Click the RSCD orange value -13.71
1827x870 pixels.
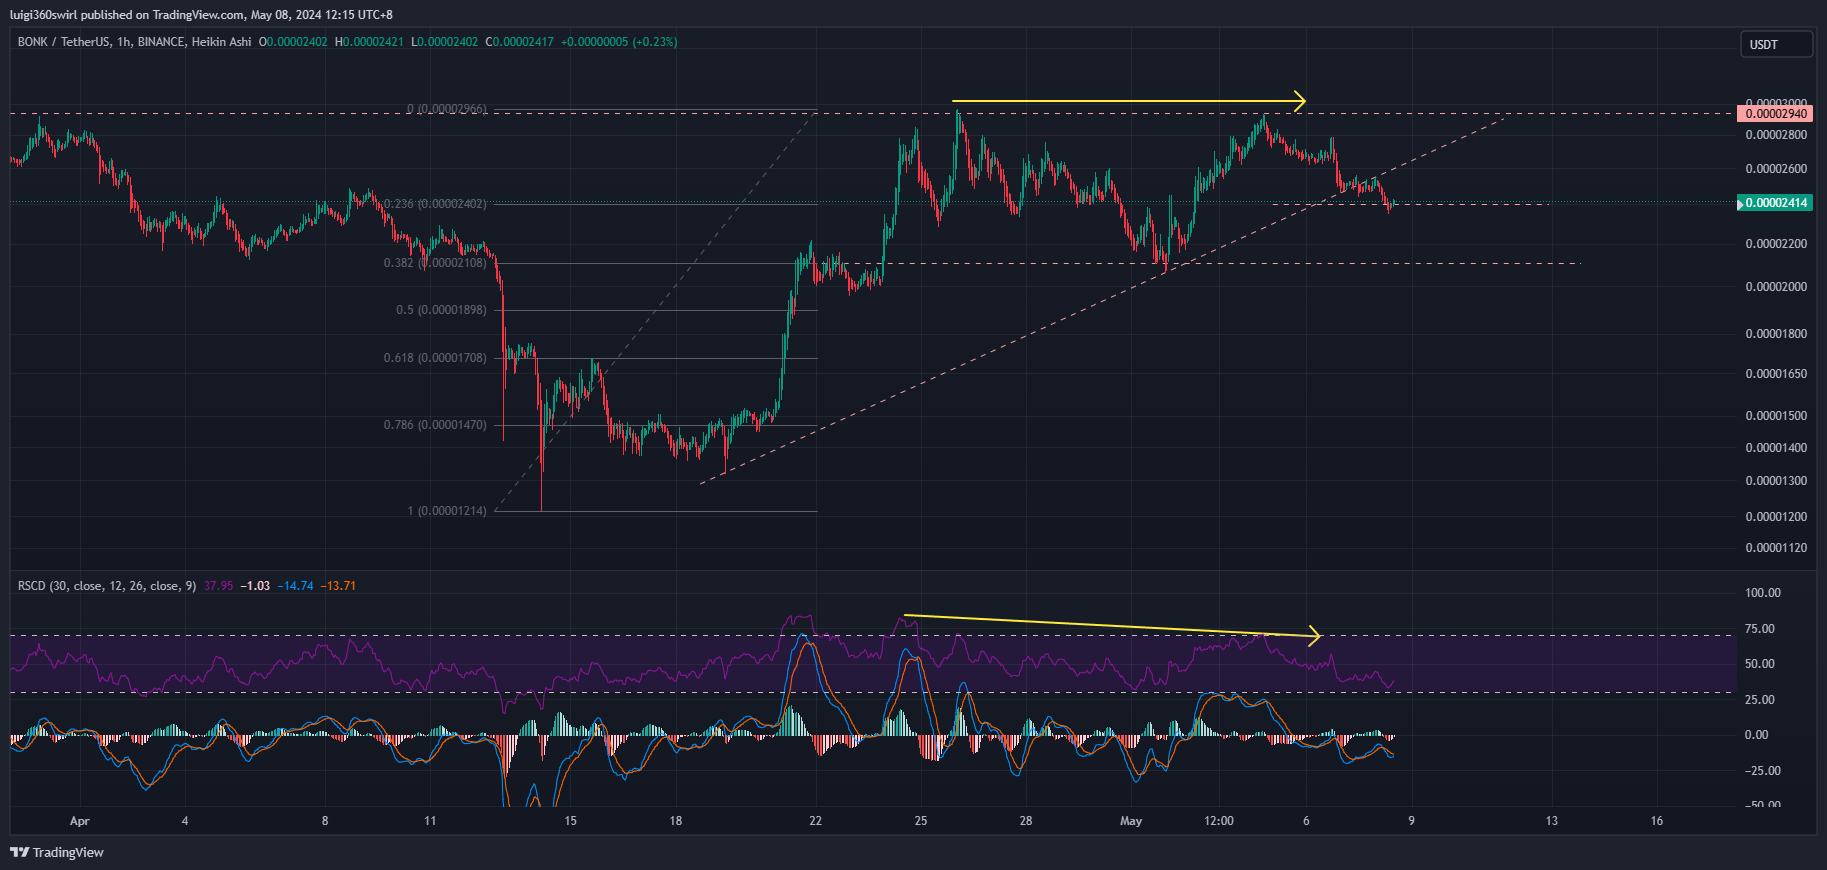338,586
